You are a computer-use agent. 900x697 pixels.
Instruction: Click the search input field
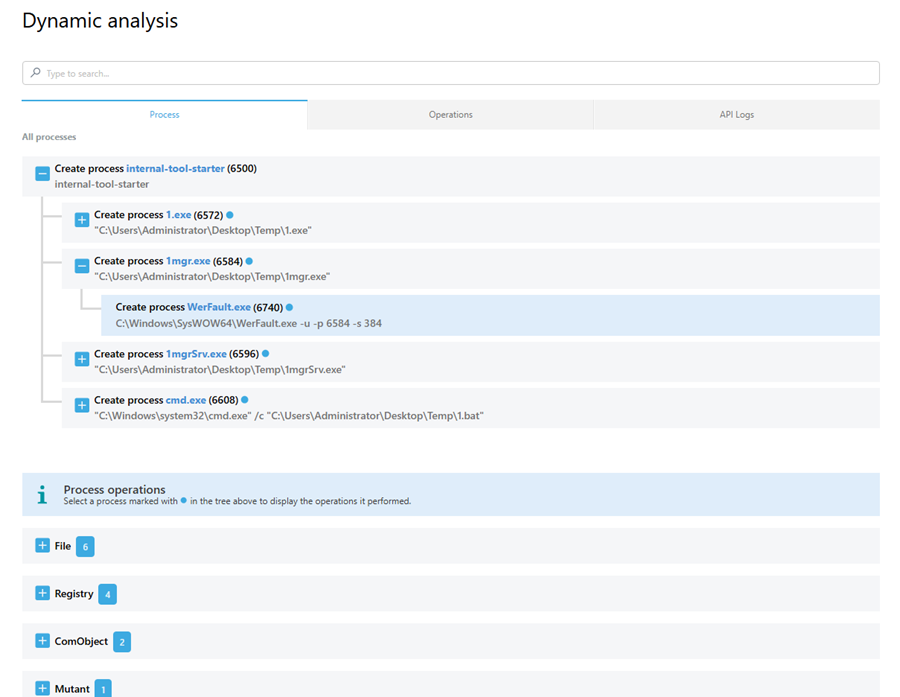click(450, 73)
